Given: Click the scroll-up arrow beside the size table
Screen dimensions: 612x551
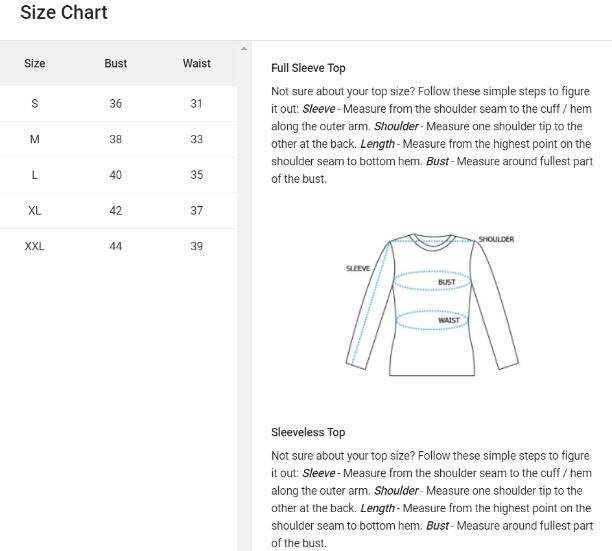Looking at the screenshot, I should click(x=244, y=48).
